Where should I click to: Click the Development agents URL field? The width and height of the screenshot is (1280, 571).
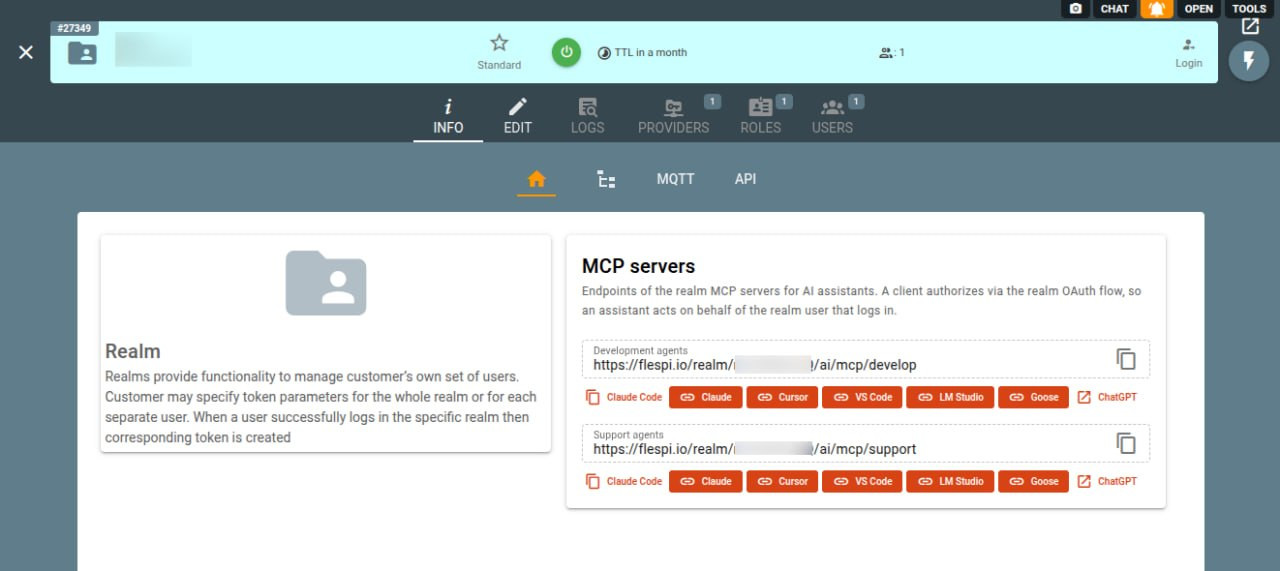(x=866, y=359)
